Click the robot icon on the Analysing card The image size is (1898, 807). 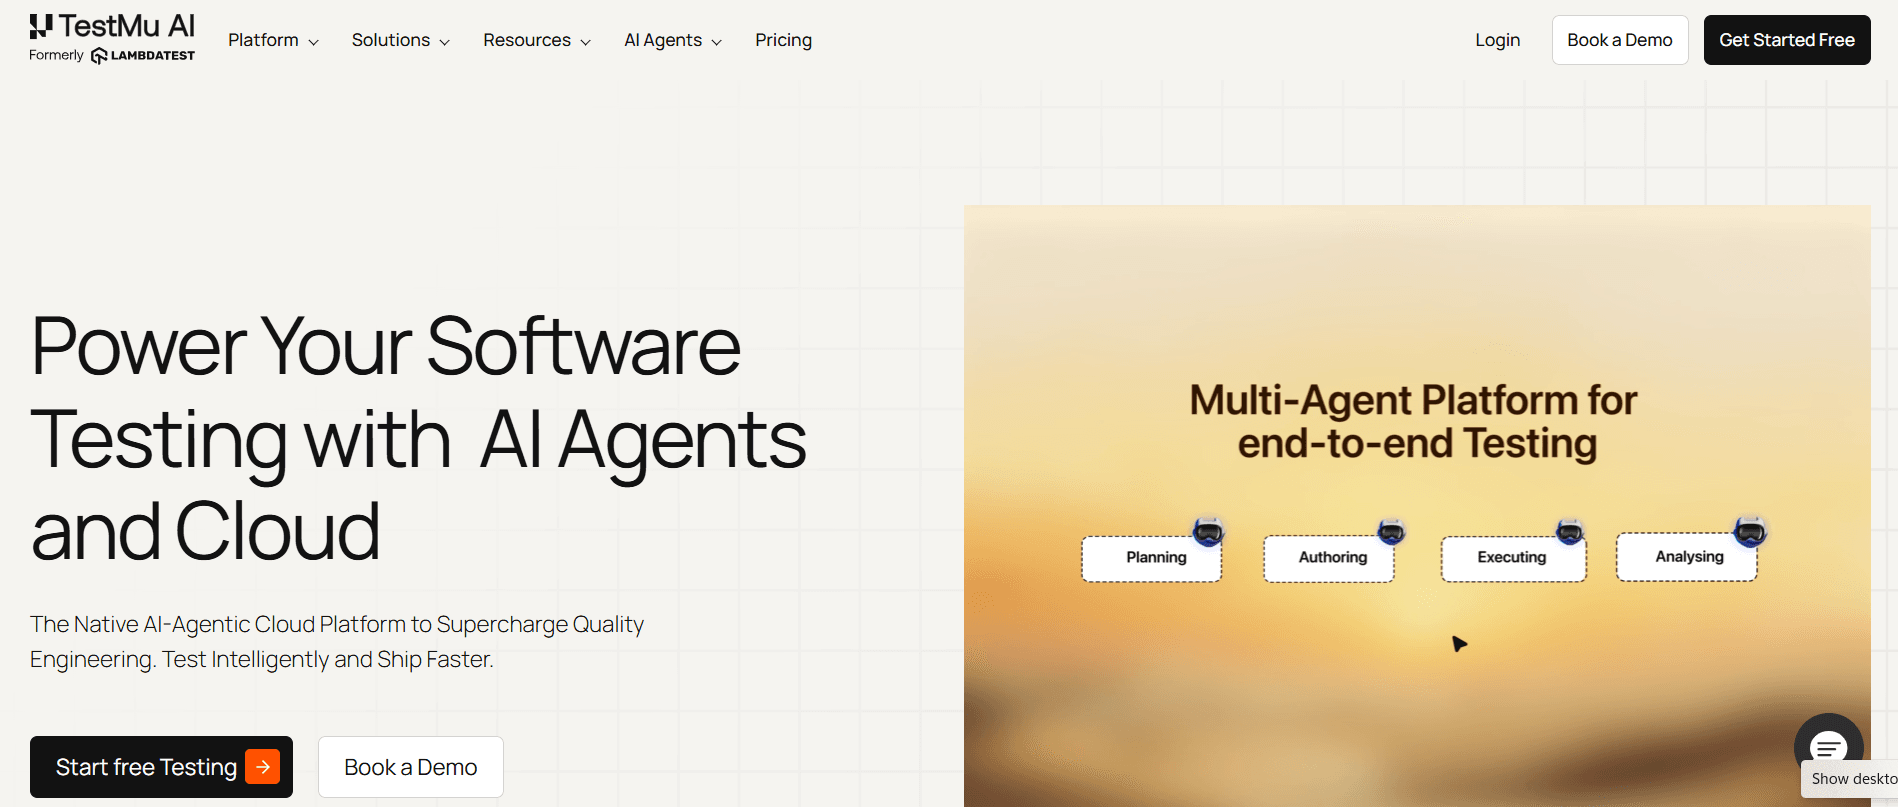pyautogui.click(x=1749, y=531)
